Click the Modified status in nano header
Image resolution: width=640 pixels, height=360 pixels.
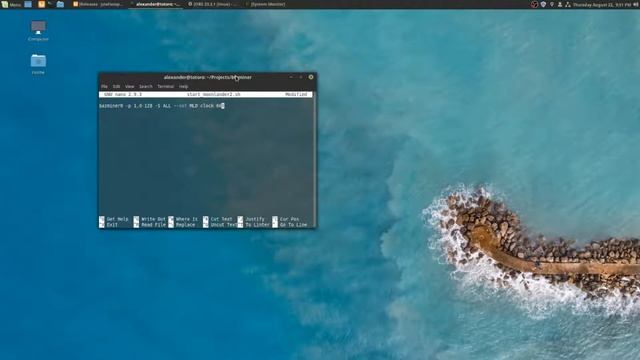tap(296, 94)
